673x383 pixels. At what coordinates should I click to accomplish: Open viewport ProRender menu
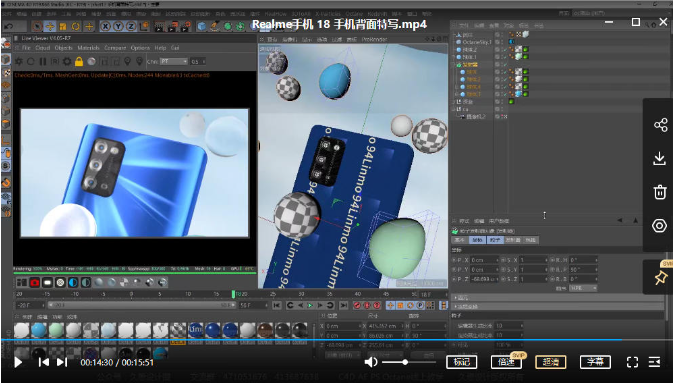tap(374, 39)
